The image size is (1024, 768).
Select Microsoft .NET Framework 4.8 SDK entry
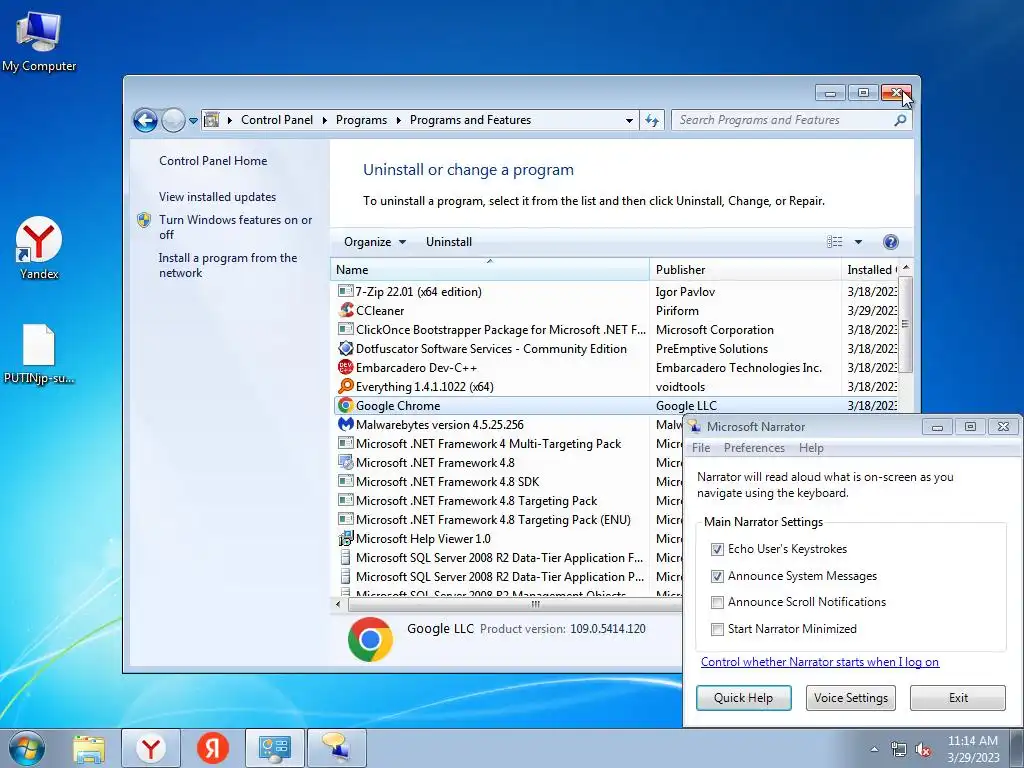tap(447, 482)
